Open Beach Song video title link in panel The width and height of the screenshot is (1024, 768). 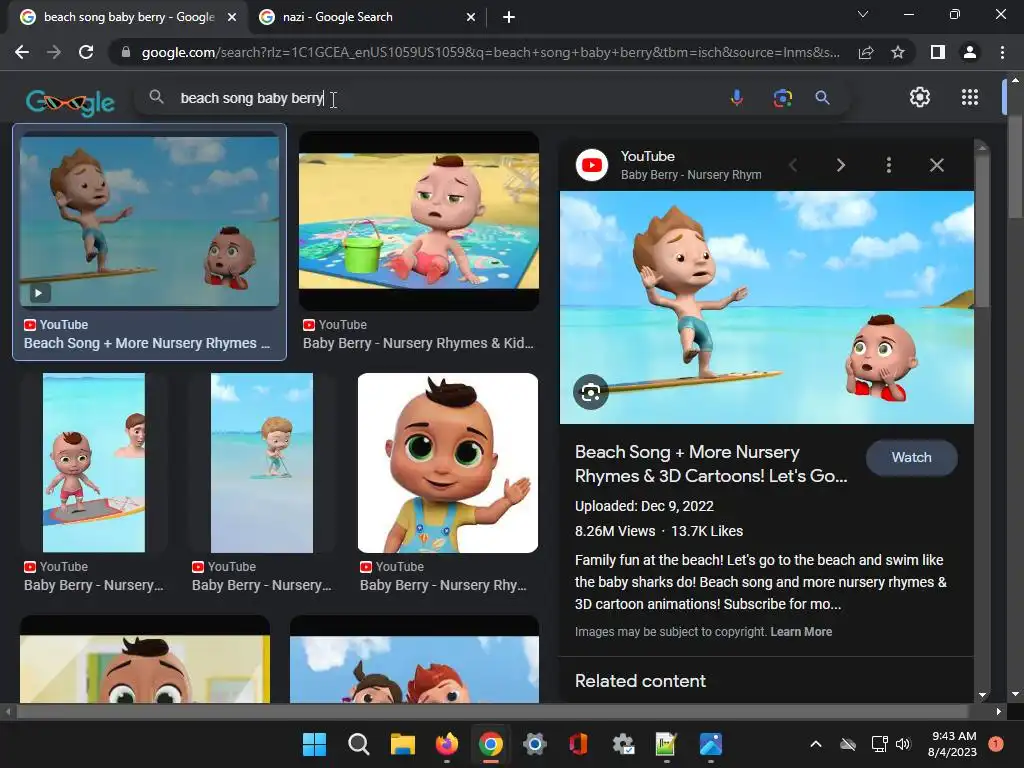tap(711, 464)
